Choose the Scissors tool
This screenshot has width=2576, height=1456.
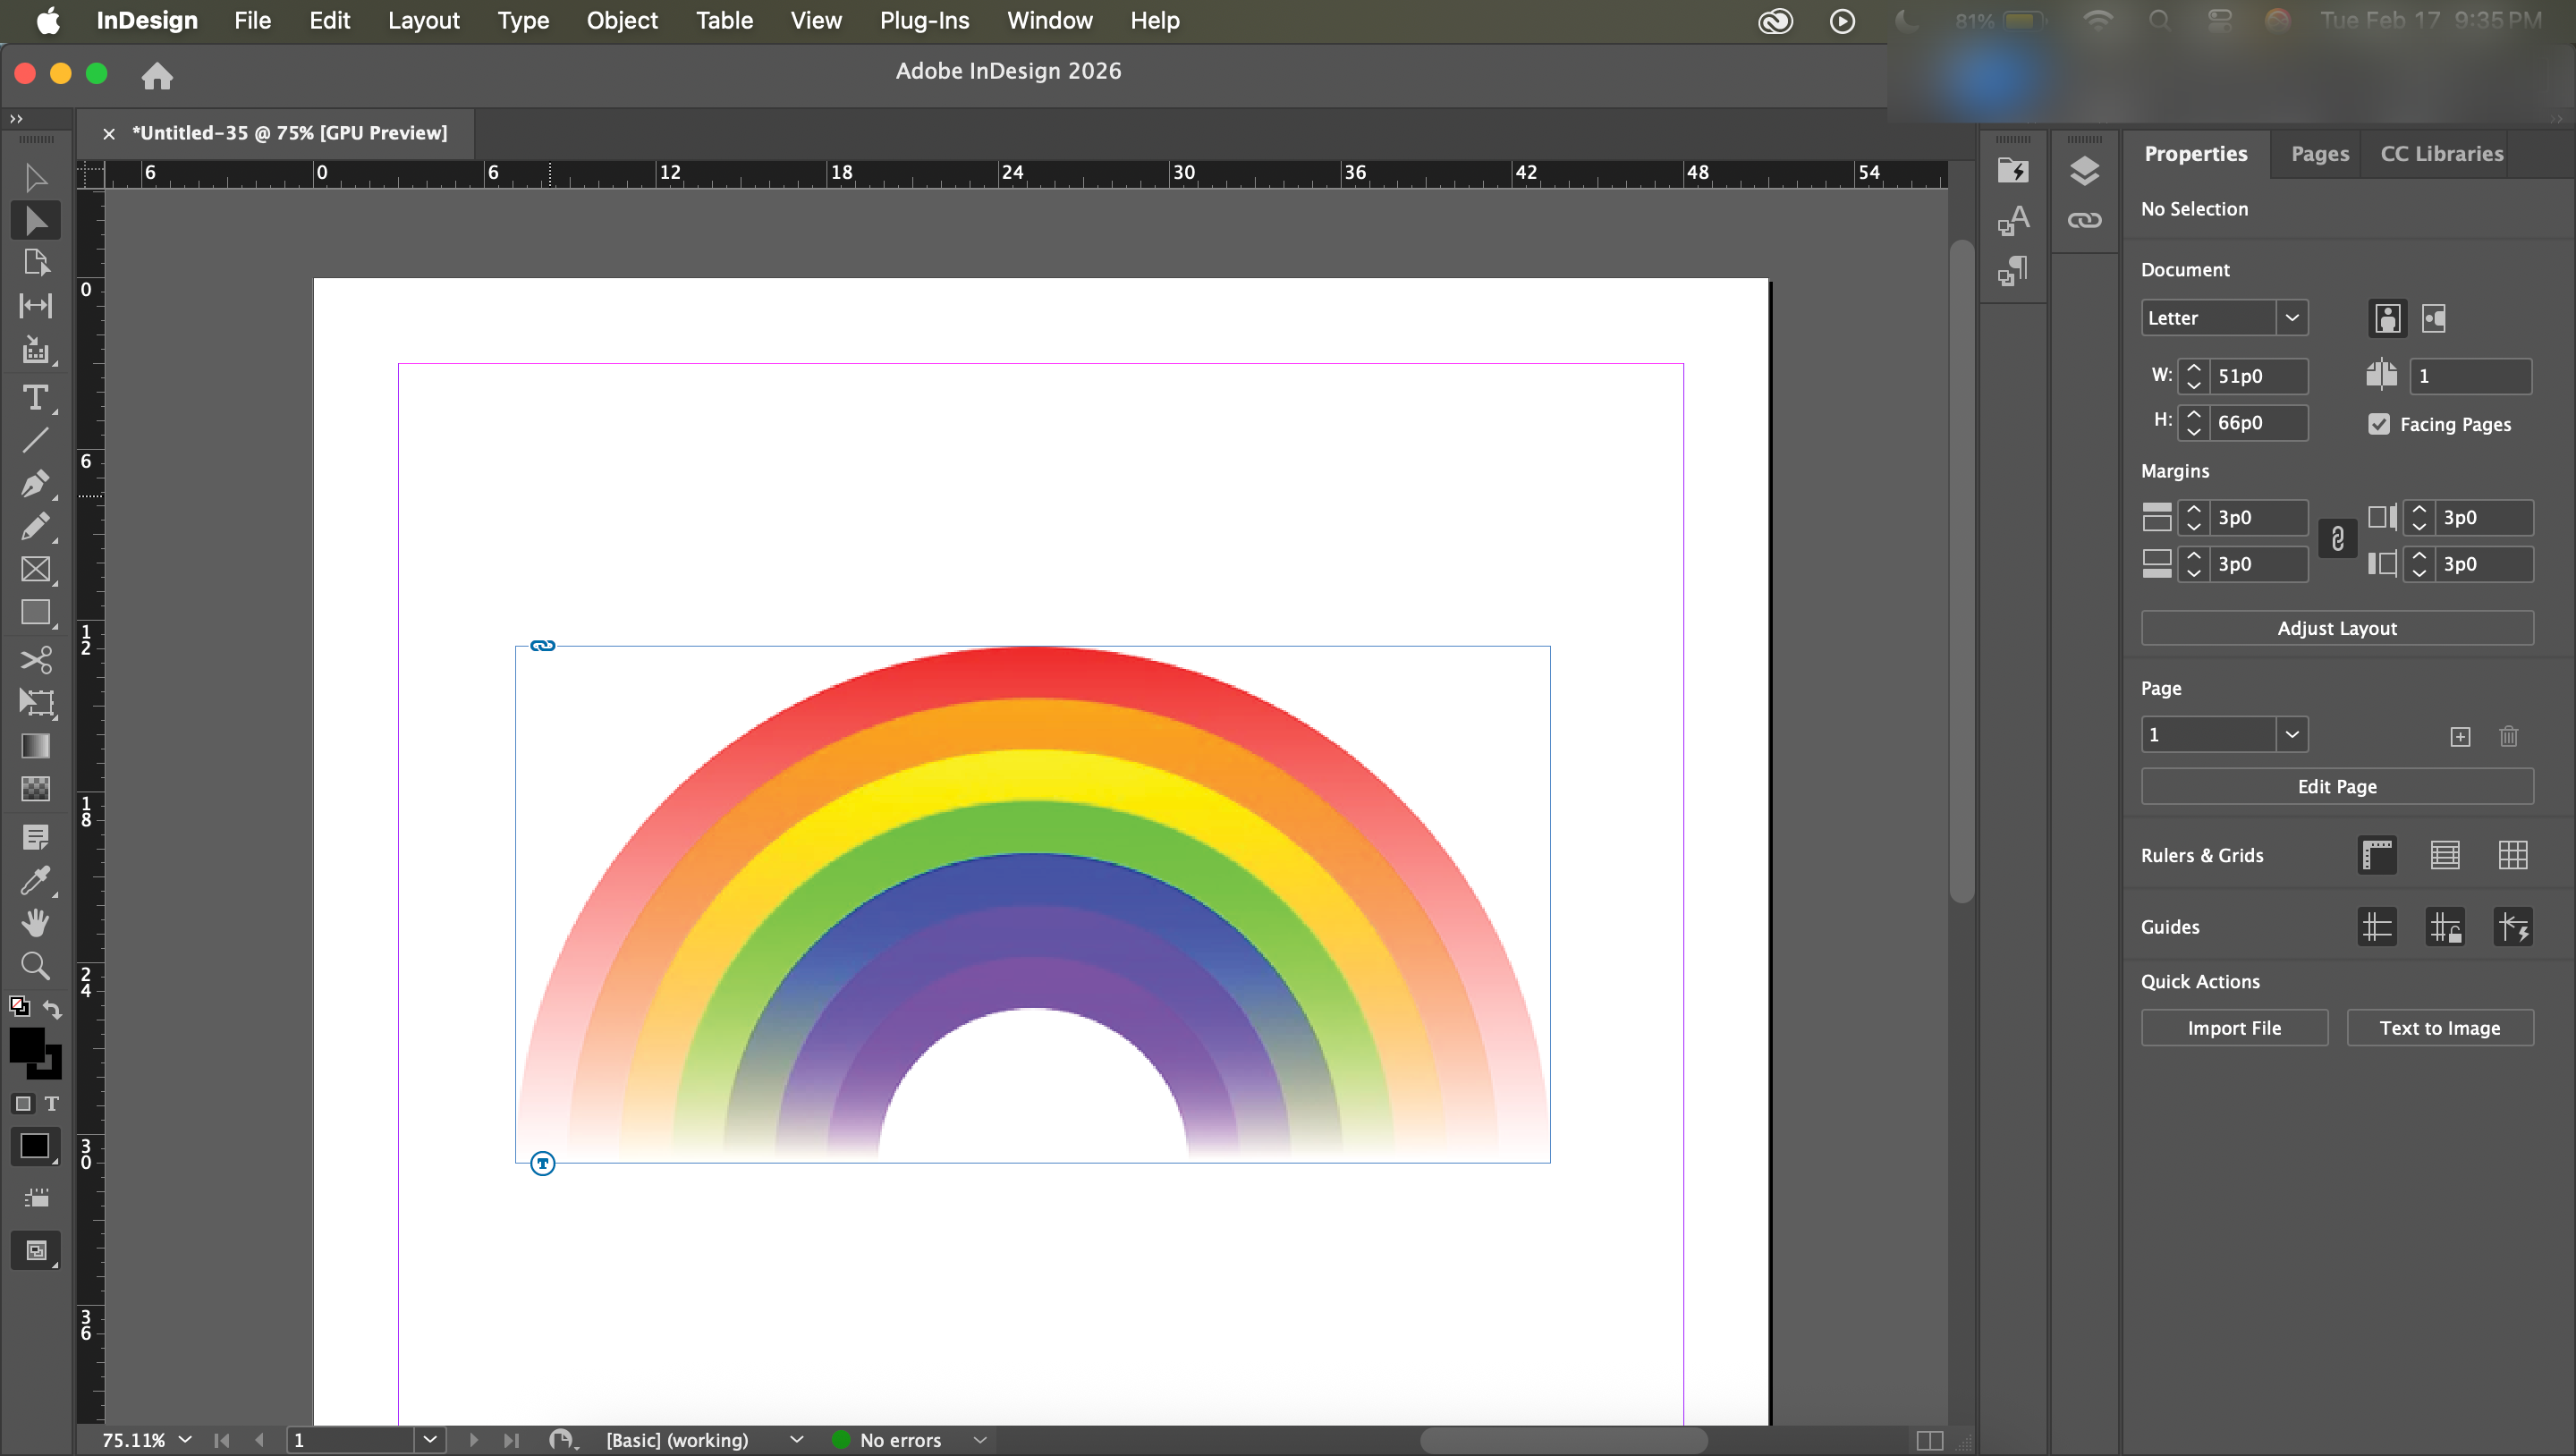click(x=35, y=660)
